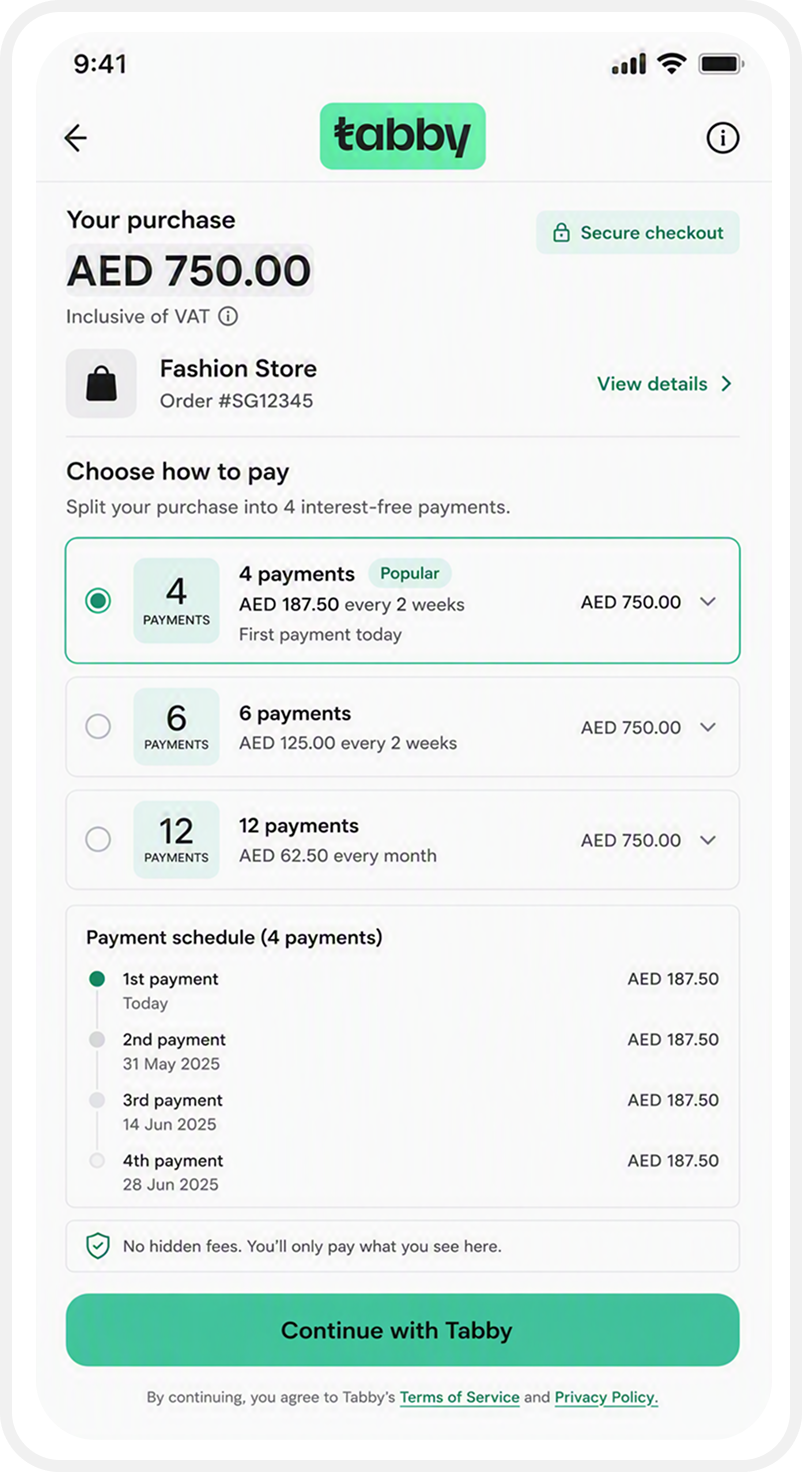Select the 6 payments radio button
This screenshot has width=802, height=1472.
98,727
